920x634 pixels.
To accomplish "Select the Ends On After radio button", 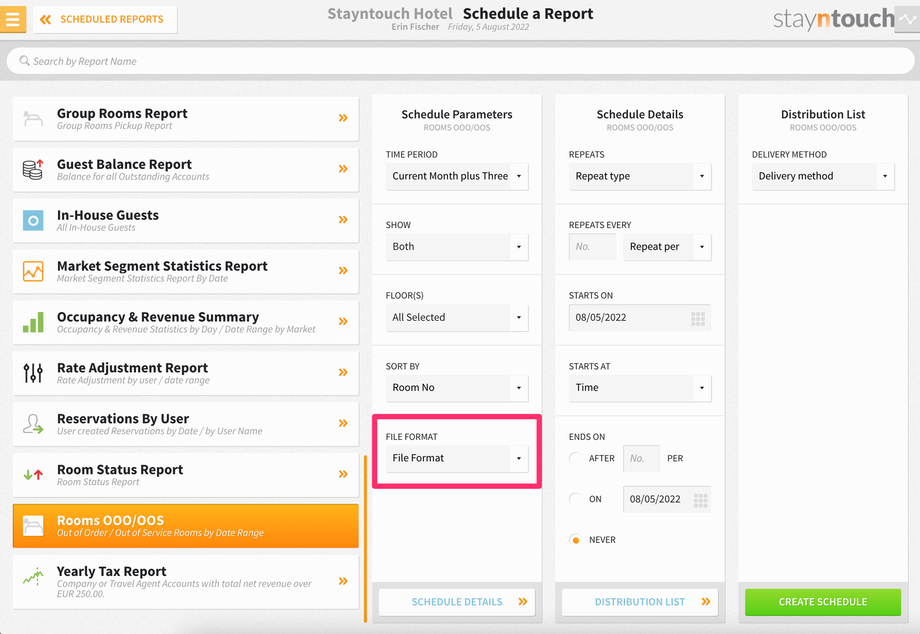I will click(576, 458).
